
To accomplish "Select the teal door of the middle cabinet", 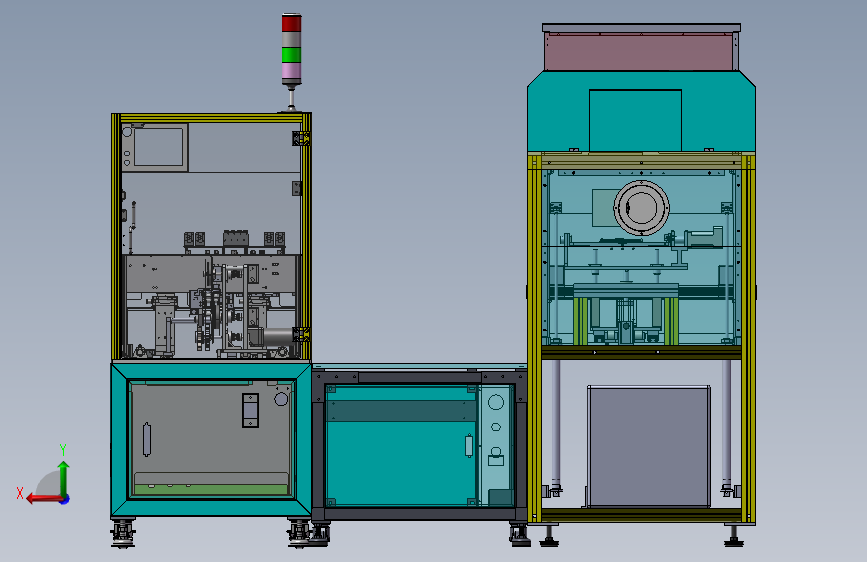I will [401, 445].
